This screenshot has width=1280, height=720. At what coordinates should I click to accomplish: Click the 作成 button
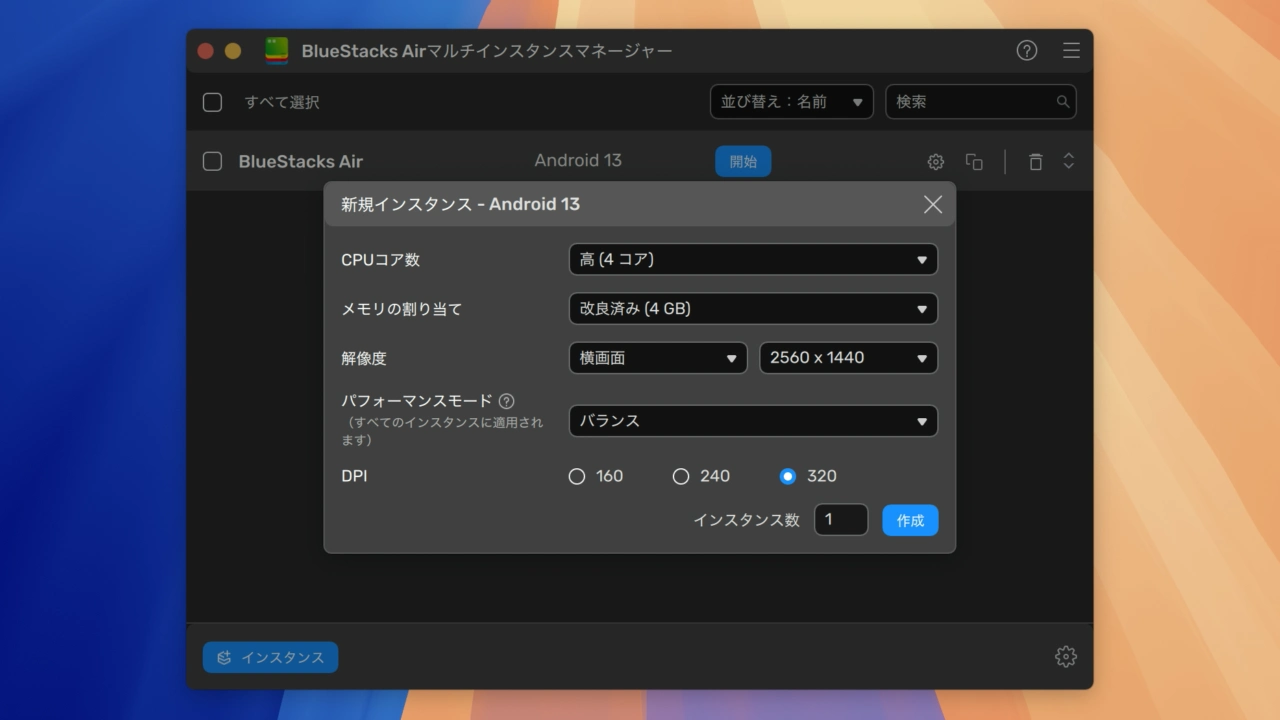tap(910, 521)
